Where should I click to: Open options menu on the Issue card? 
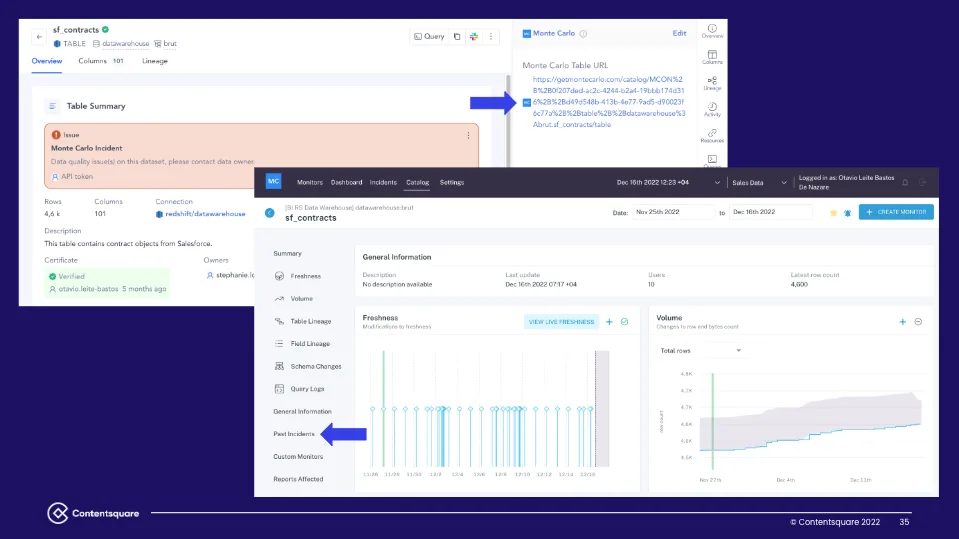tap(468, 135)
